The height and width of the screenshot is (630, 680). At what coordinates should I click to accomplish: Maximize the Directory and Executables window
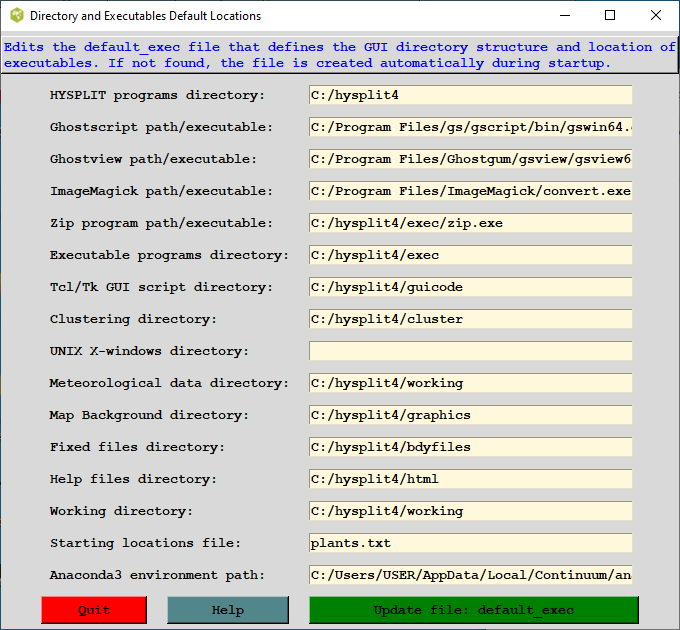click(610, 16)
